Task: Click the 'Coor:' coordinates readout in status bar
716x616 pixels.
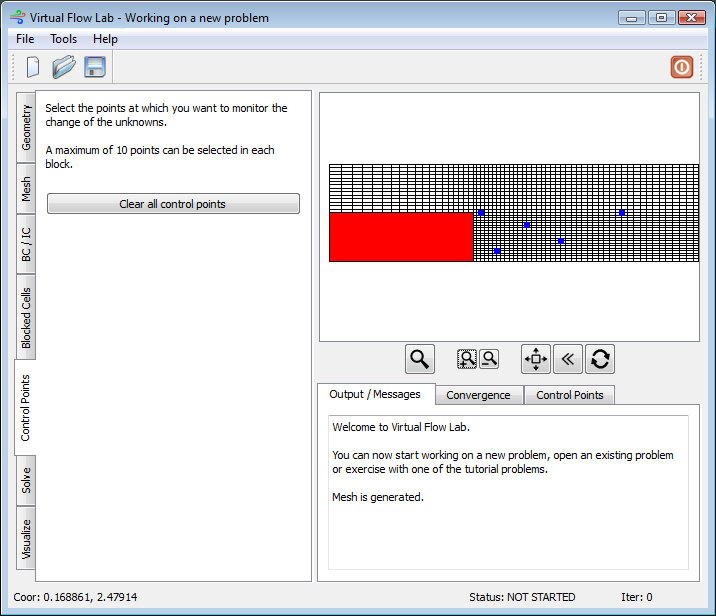Action: tap(75, 597)
